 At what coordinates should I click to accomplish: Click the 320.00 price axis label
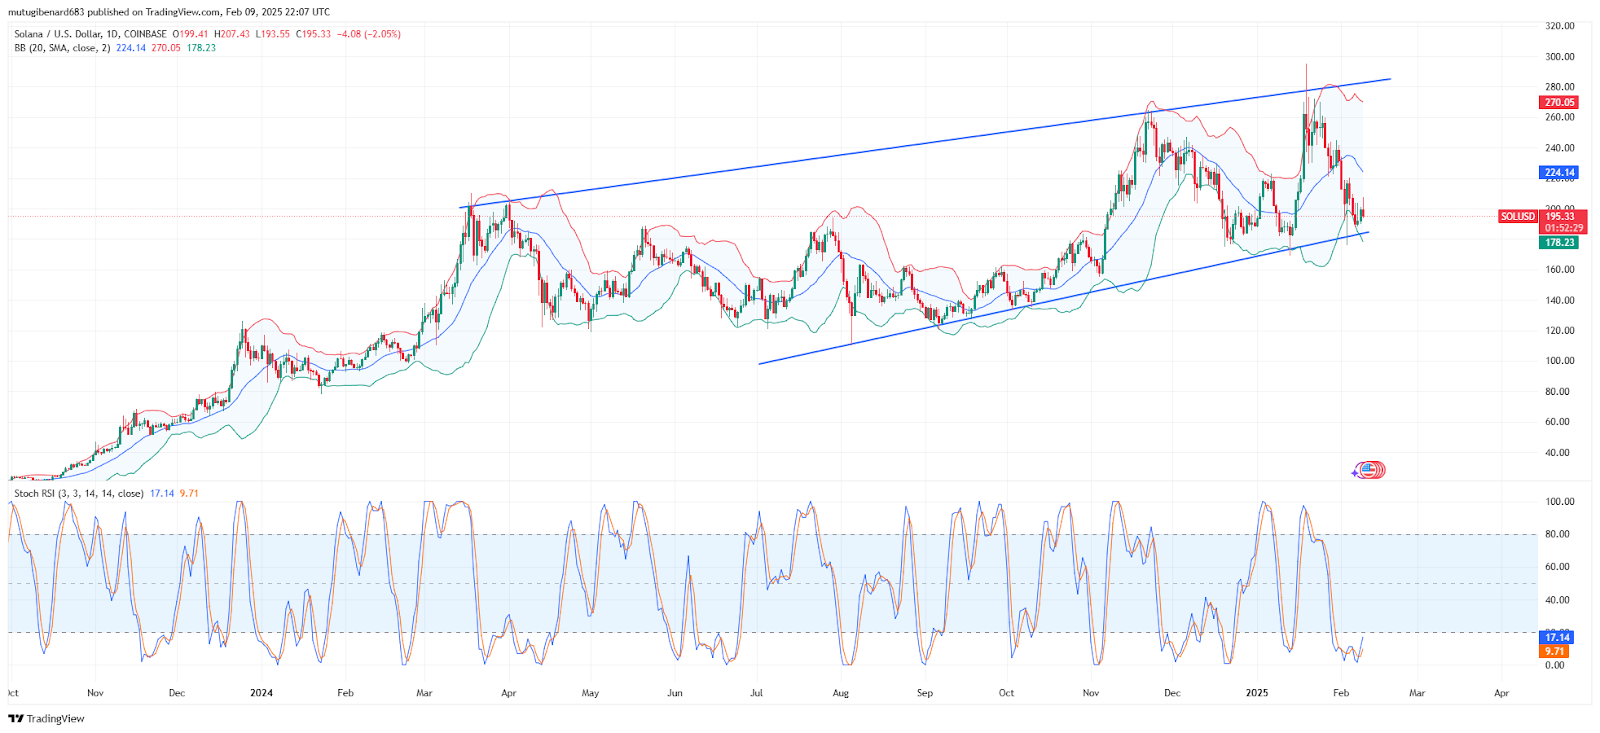point(1560,26)
